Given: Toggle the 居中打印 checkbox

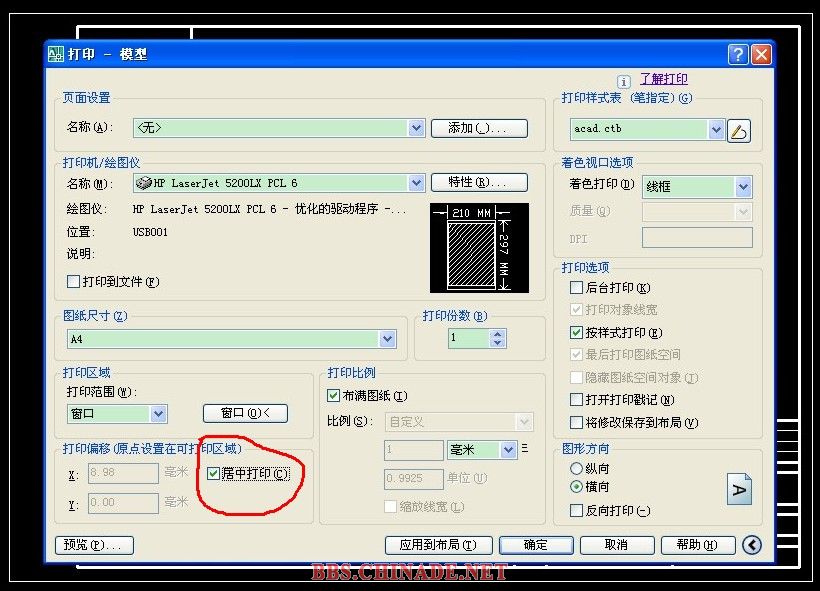Looking at the screenshot, I should coord(213,474).
